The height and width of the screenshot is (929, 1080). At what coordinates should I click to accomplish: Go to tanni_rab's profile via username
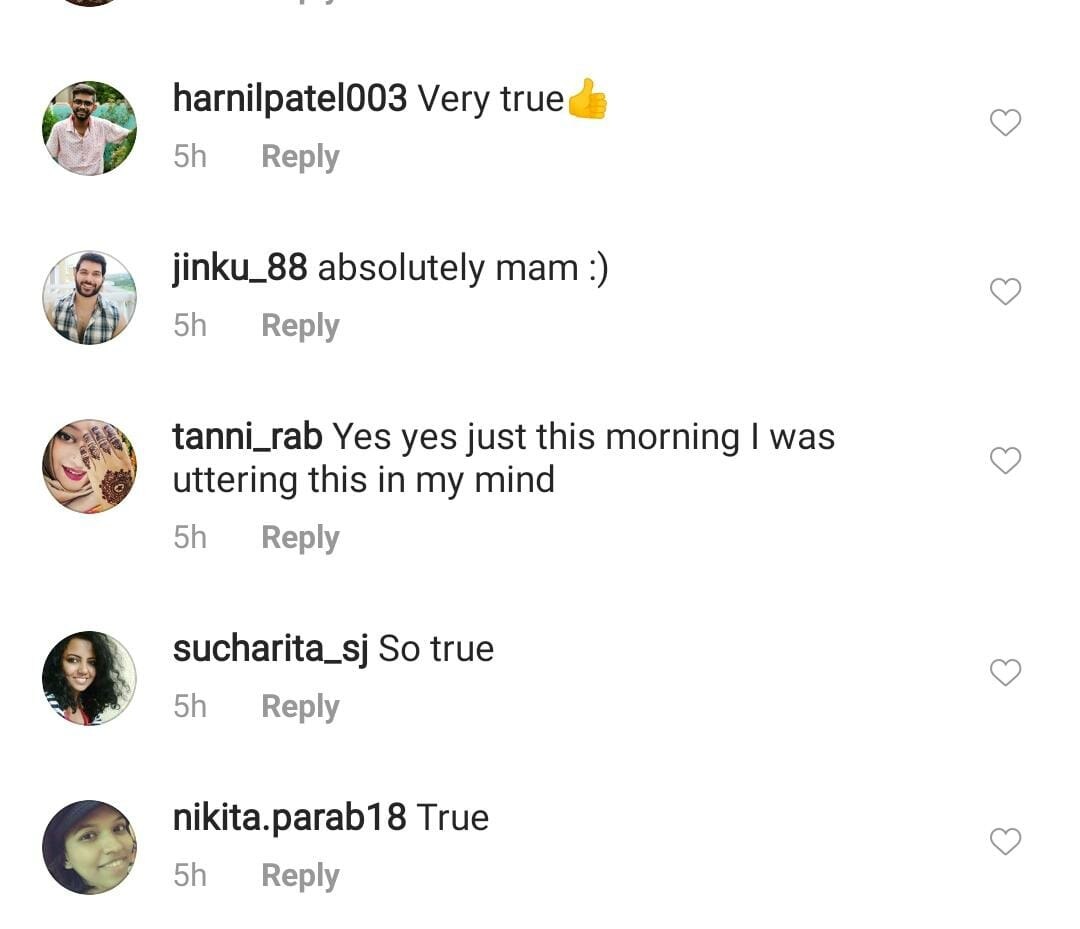tap(247, 437)
